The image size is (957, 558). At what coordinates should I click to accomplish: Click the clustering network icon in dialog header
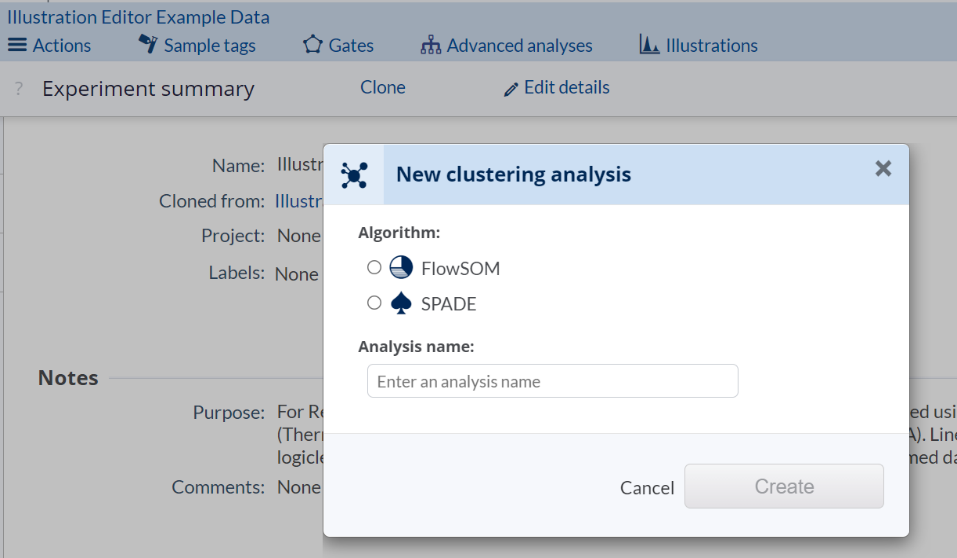coord(354,175)
